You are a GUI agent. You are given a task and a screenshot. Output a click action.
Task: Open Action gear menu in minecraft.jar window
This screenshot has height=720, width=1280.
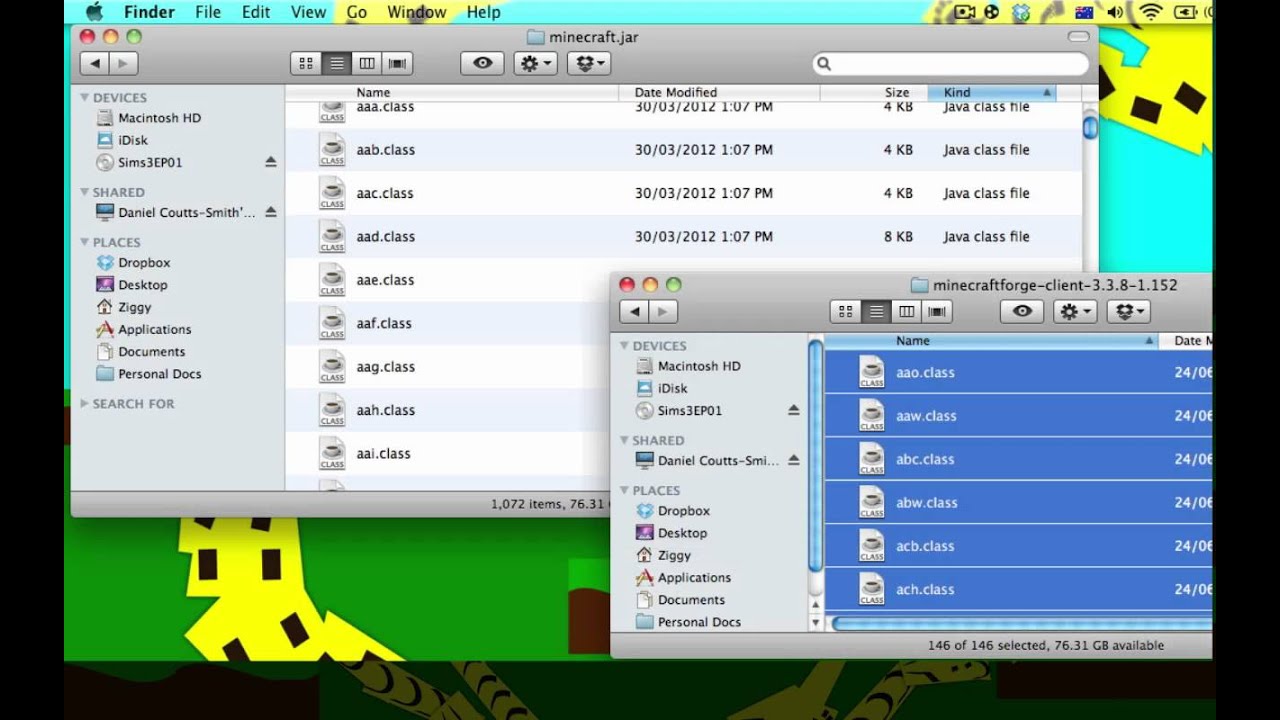pyautogui.click(x=536, y=63)
